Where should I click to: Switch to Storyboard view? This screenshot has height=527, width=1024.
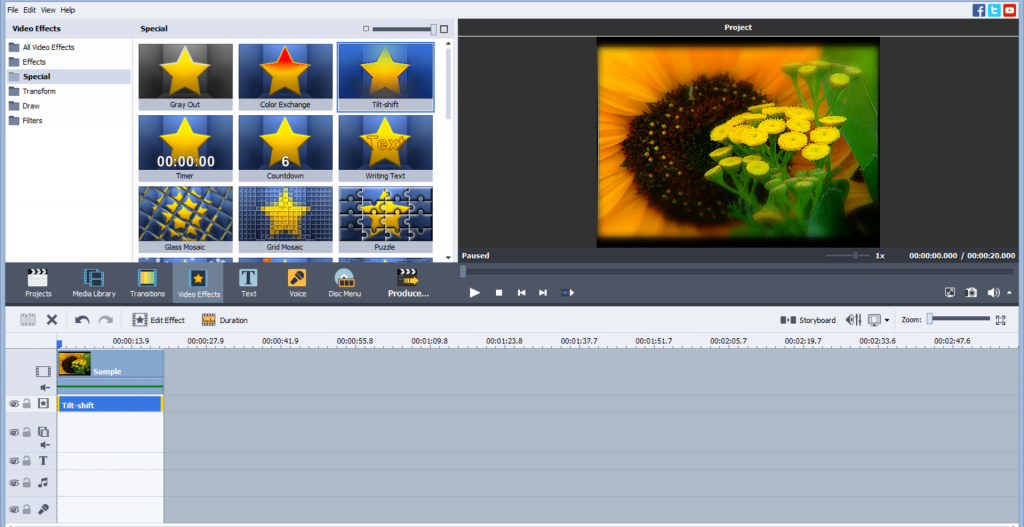[808, 320]
